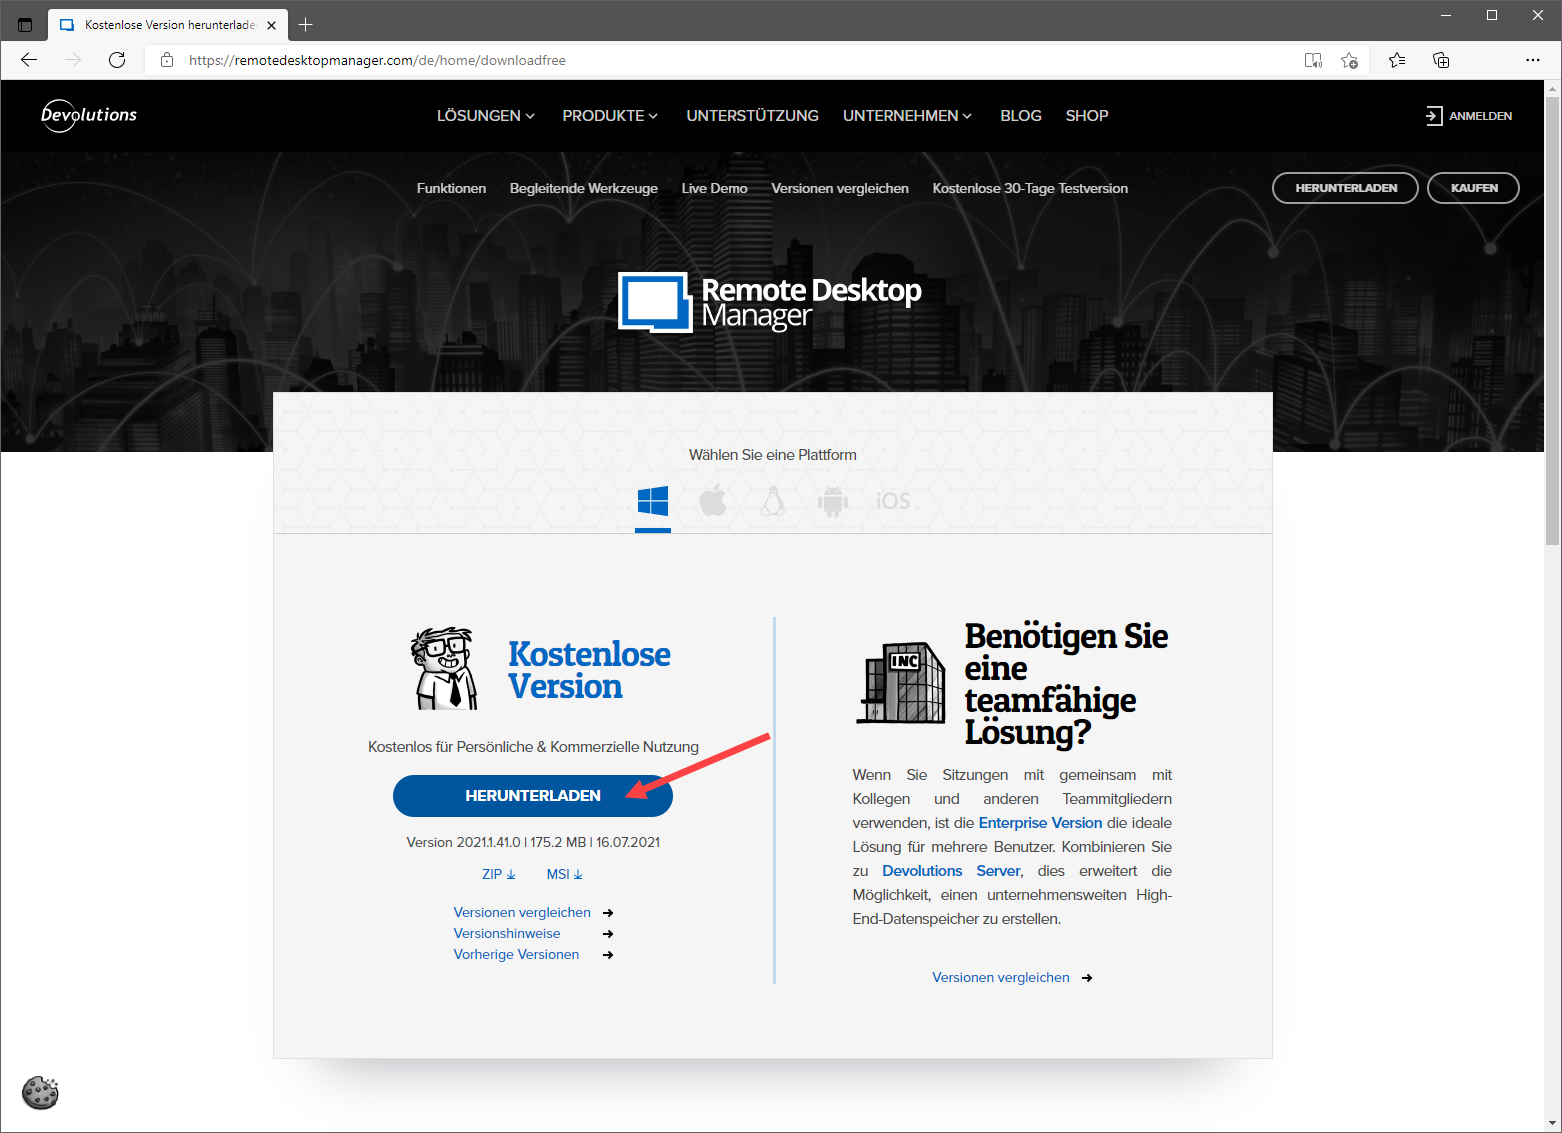Select the Windows platform icon
The height and width of the screenshot is (1133, 1562).
[x=652, y=501]
